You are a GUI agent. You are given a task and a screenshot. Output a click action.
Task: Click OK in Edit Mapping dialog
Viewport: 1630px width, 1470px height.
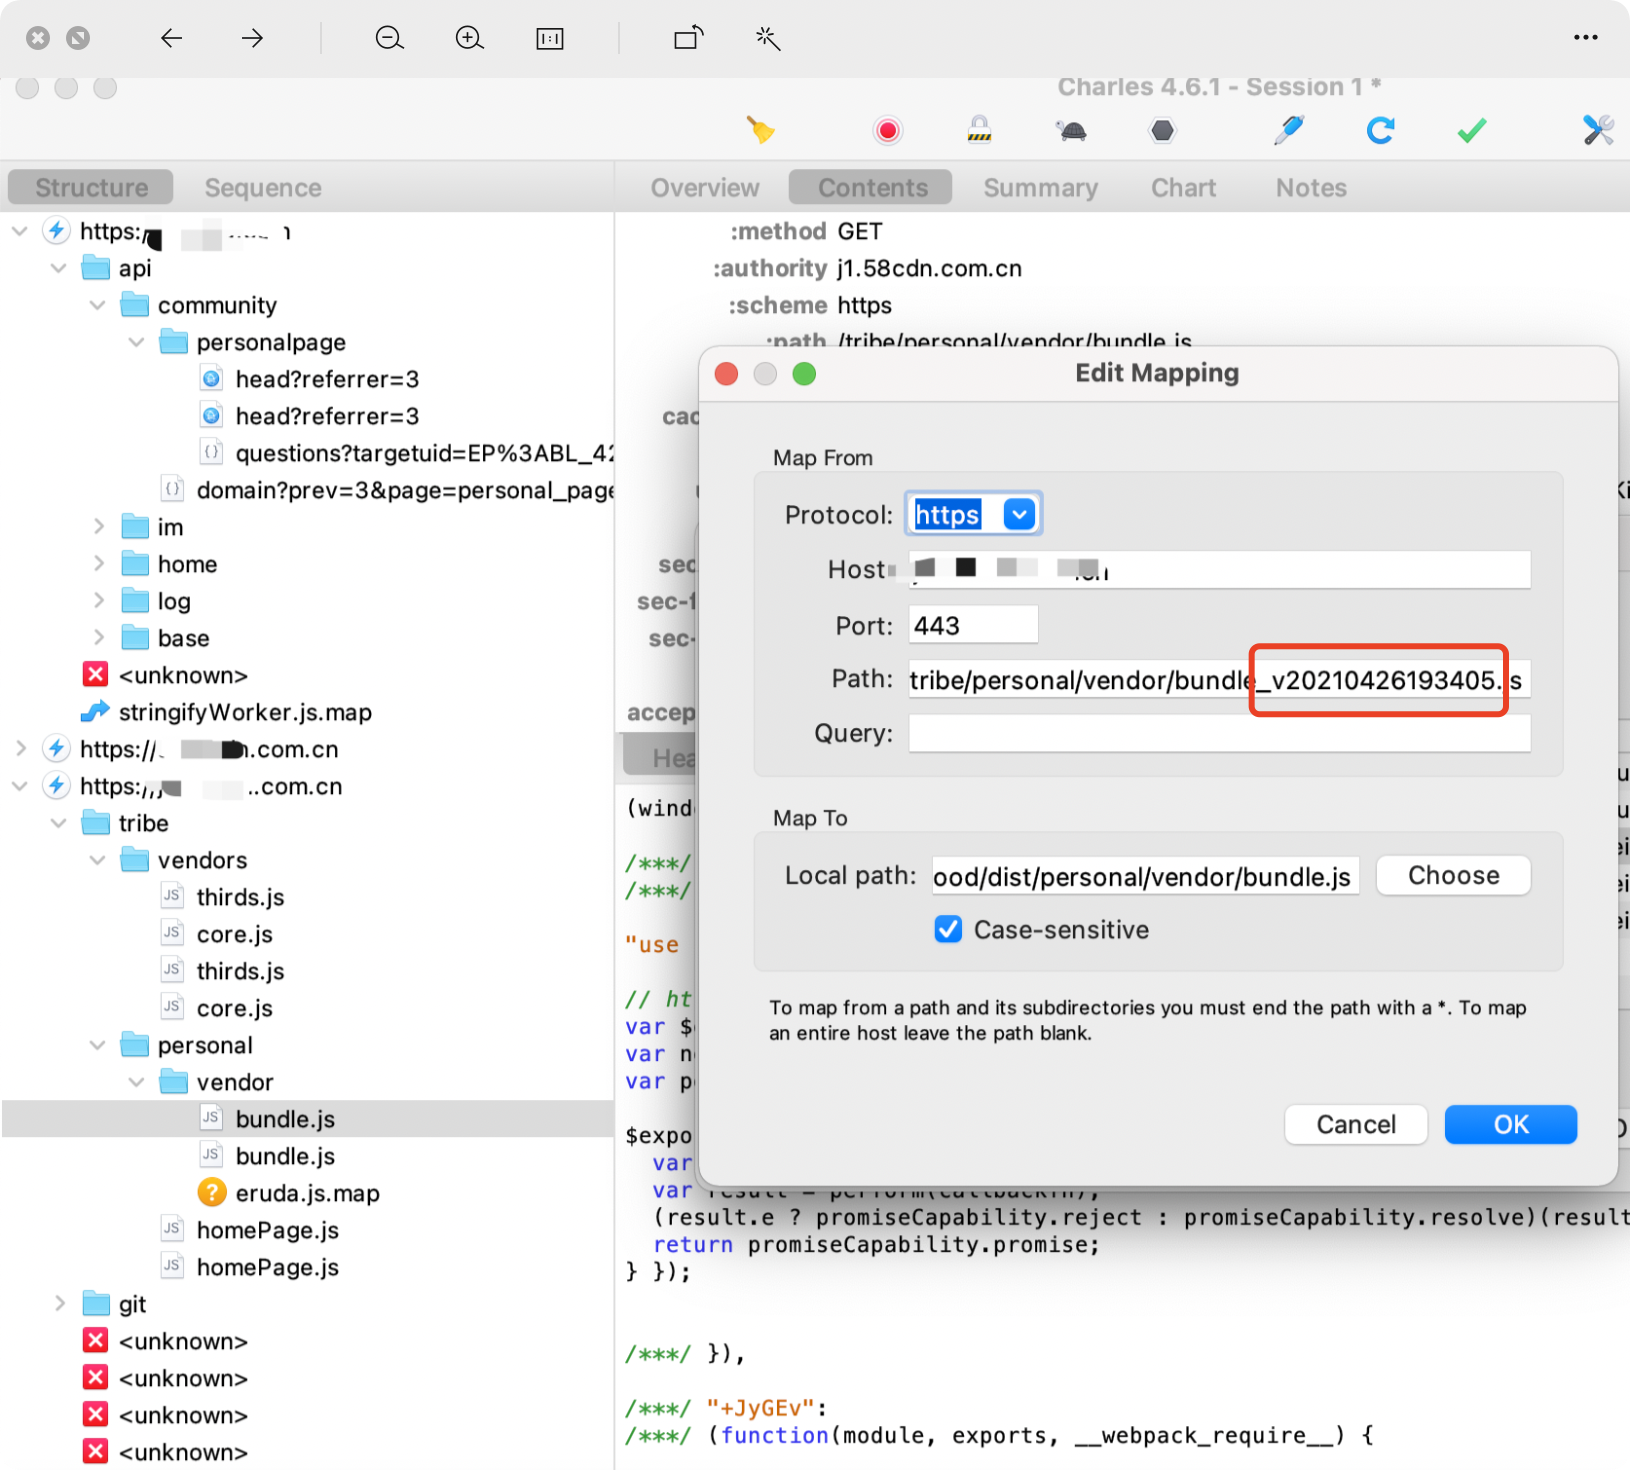(x=1511, y=1125)
